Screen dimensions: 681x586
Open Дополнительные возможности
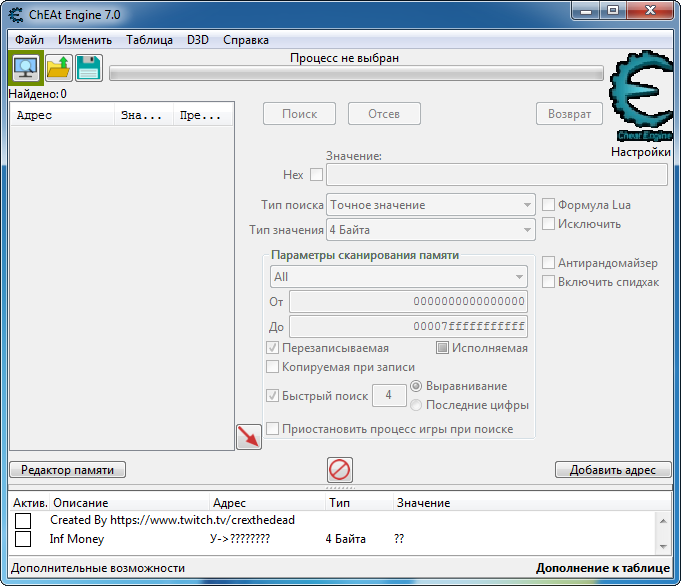pyautogui.click(x=98, y=568)
